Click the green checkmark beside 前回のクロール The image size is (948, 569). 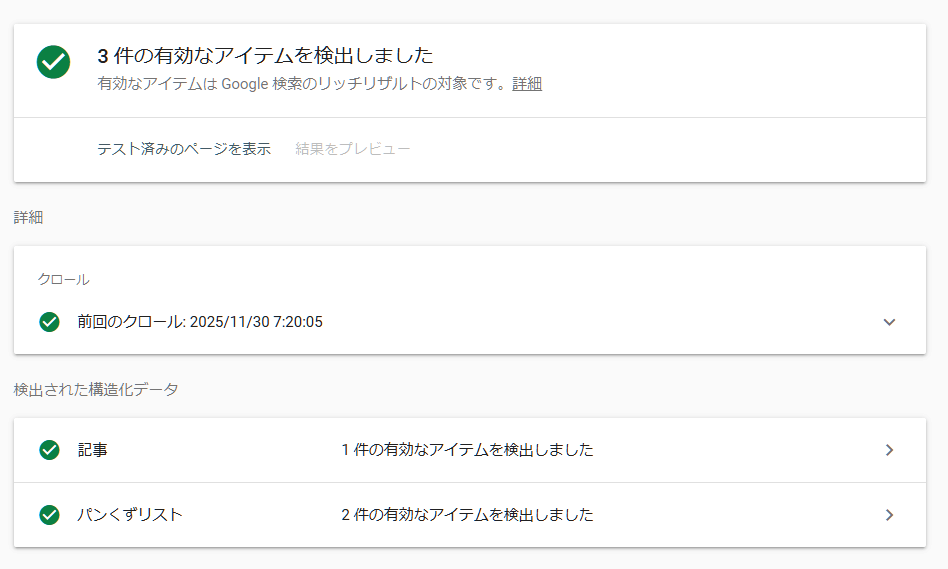[49, 322]
